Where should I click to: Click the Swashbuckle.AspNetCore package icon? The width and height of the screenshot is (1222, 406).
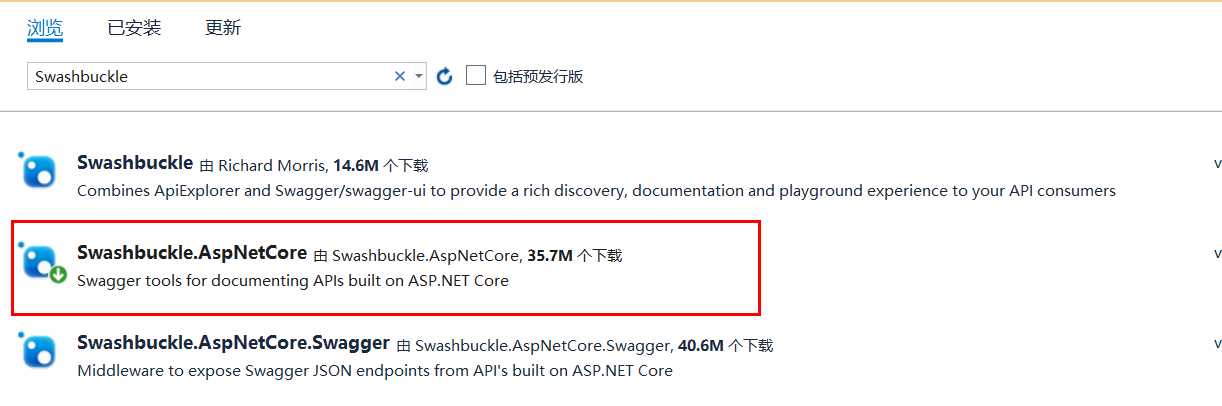tap(39, 260)
